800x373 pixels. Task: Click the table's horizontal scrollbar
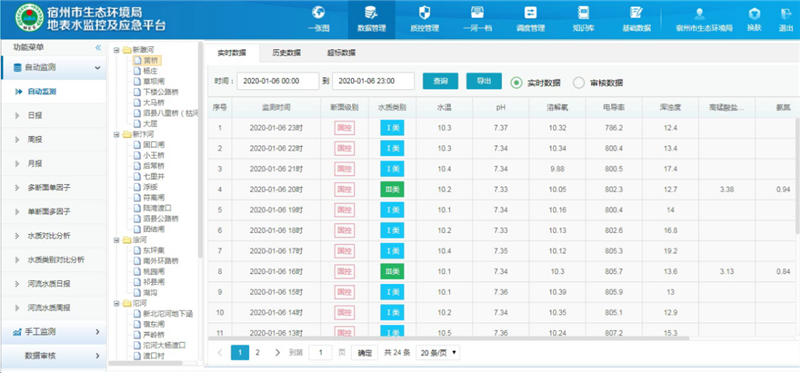[x=449, y=338]
